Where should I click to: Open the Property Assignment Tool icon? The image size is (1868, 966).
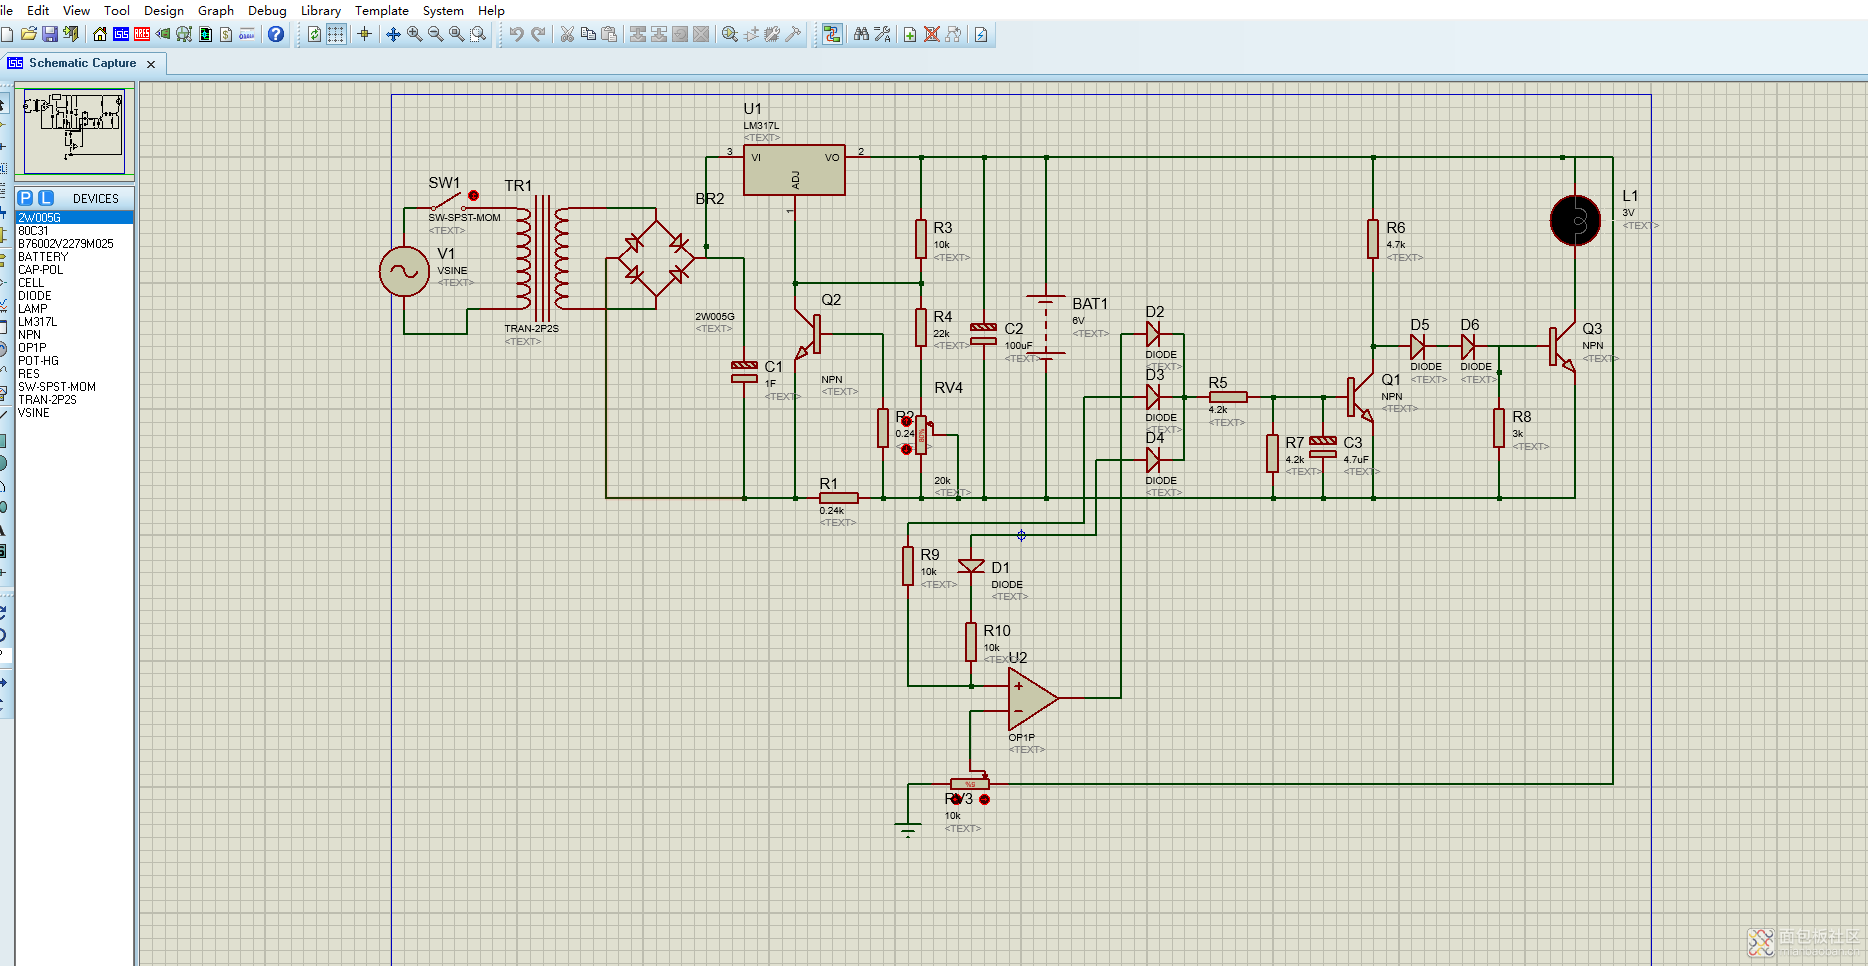point(882,34)
